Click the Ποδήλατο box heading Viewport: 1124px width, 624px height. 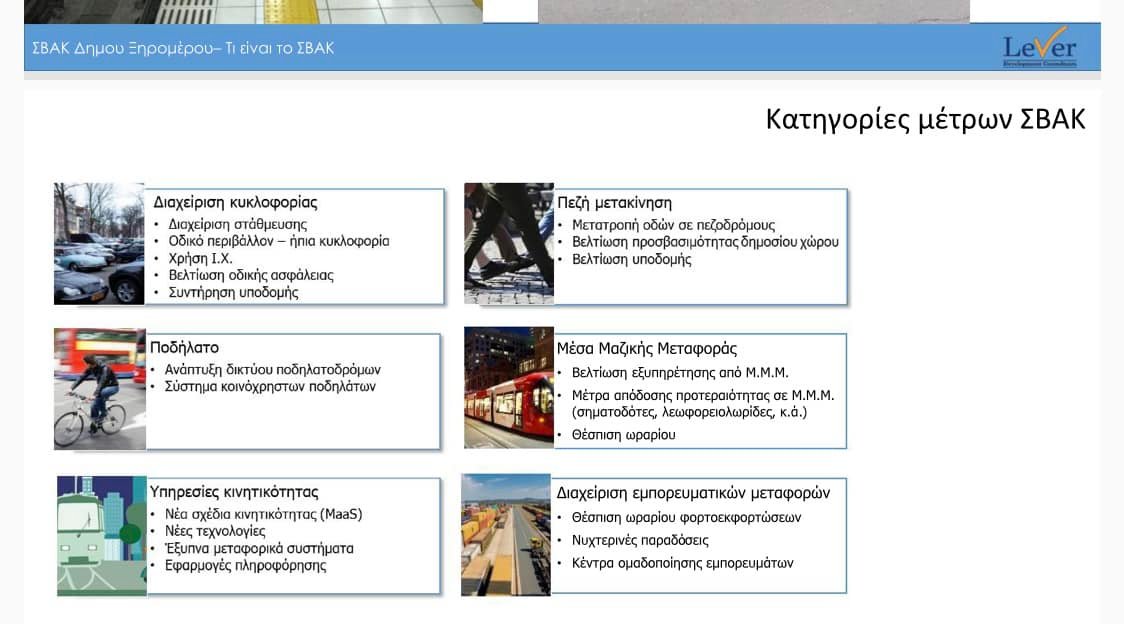[184, 348]
